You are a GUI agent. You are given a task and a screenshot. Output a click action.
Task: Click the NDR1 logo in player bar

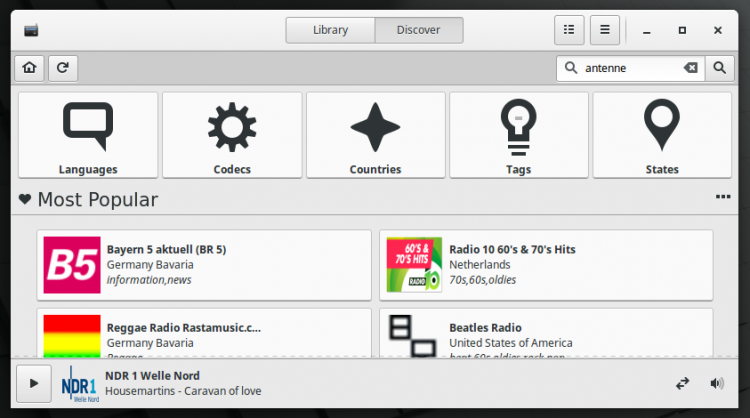coord(79,384)
